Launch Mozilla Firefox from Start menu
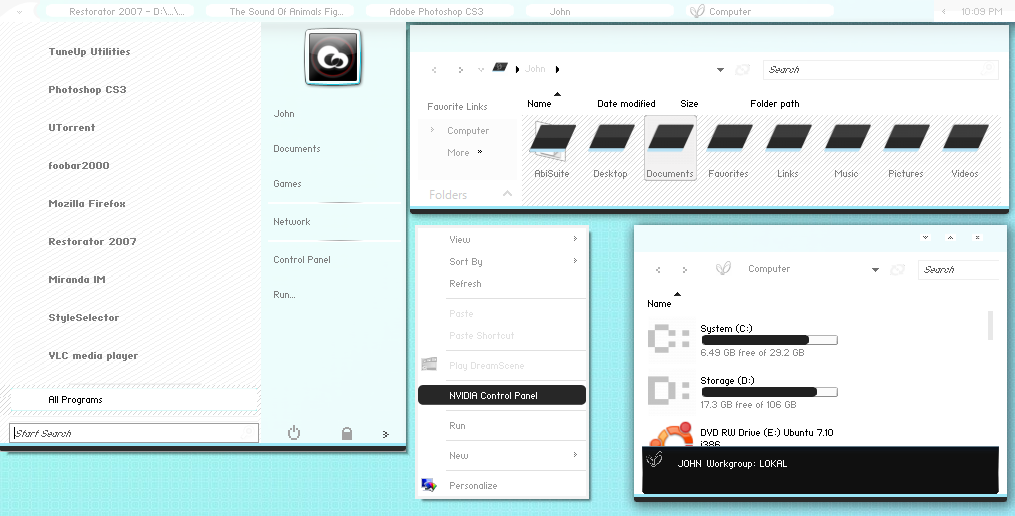The height and width of the screenshot is (516, 1015). tap(87, 203)
